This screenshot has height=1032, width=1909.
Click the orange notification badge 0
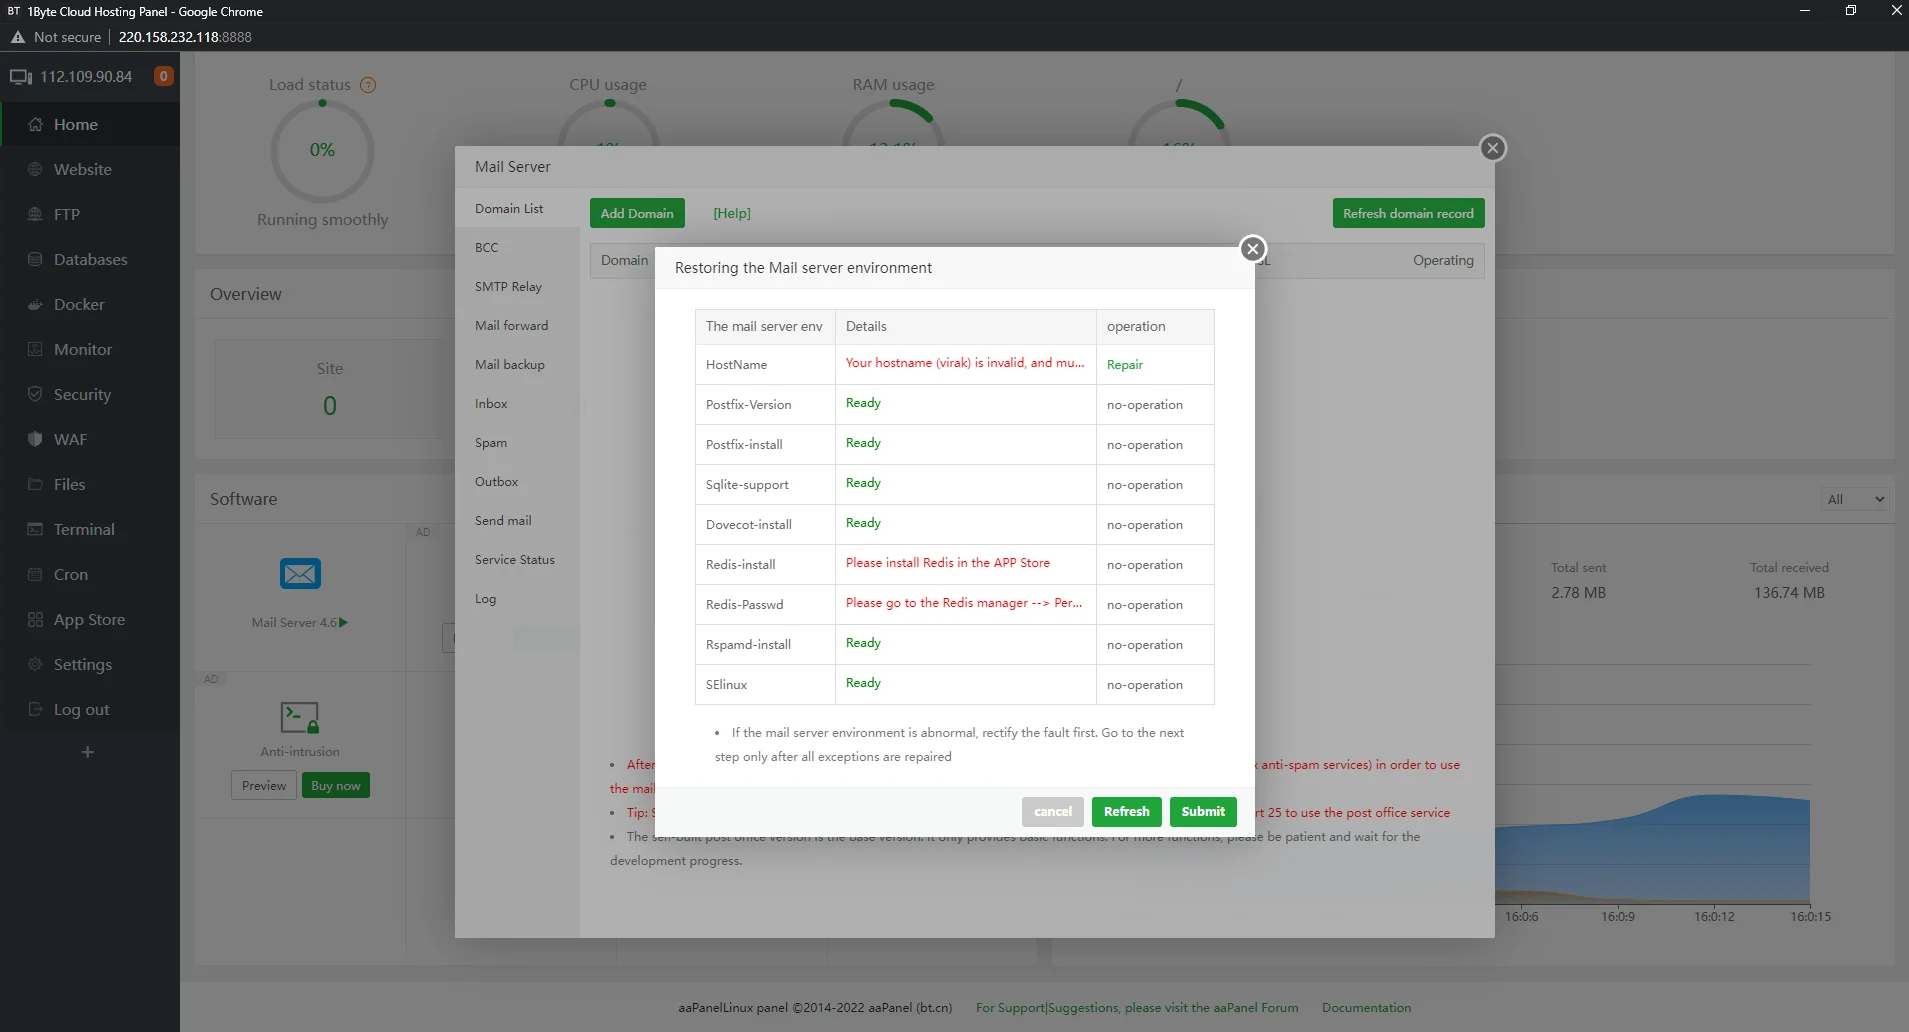pos(164,76)
